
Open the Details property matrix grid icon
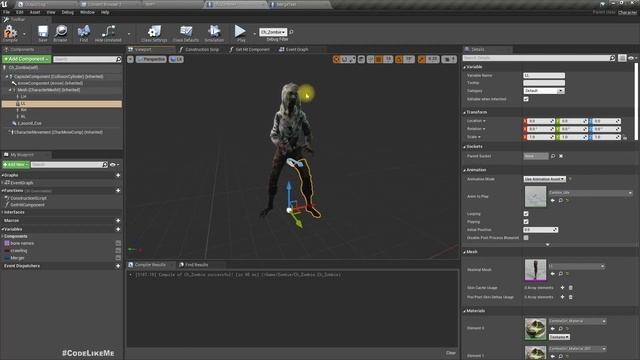click(622, 58)
